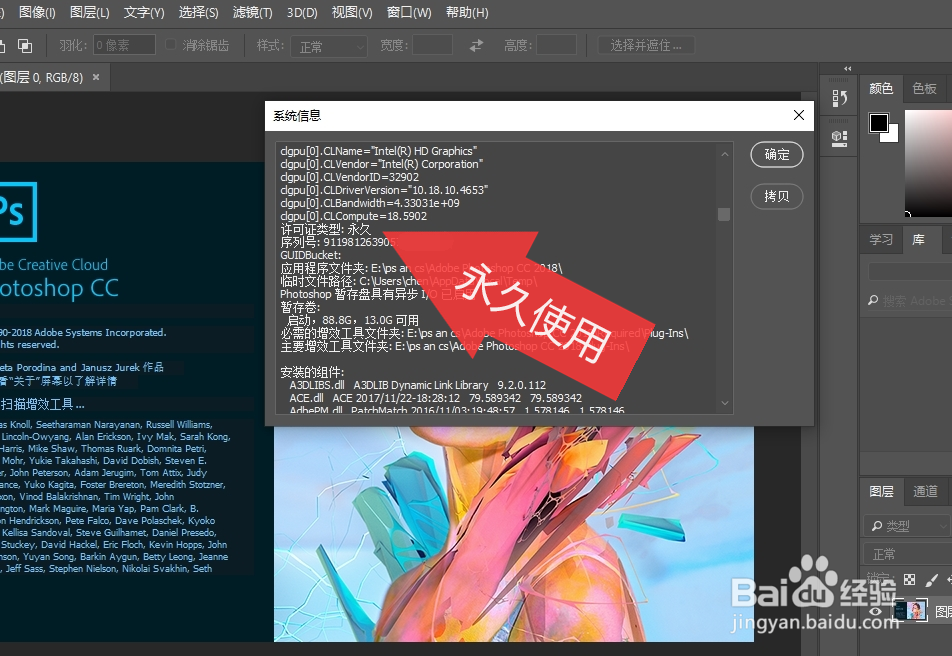Screen dimensions: 952x656
Task: Click the 选择并遮住 button
Action: pyautogui.click(x=646, y=46)
